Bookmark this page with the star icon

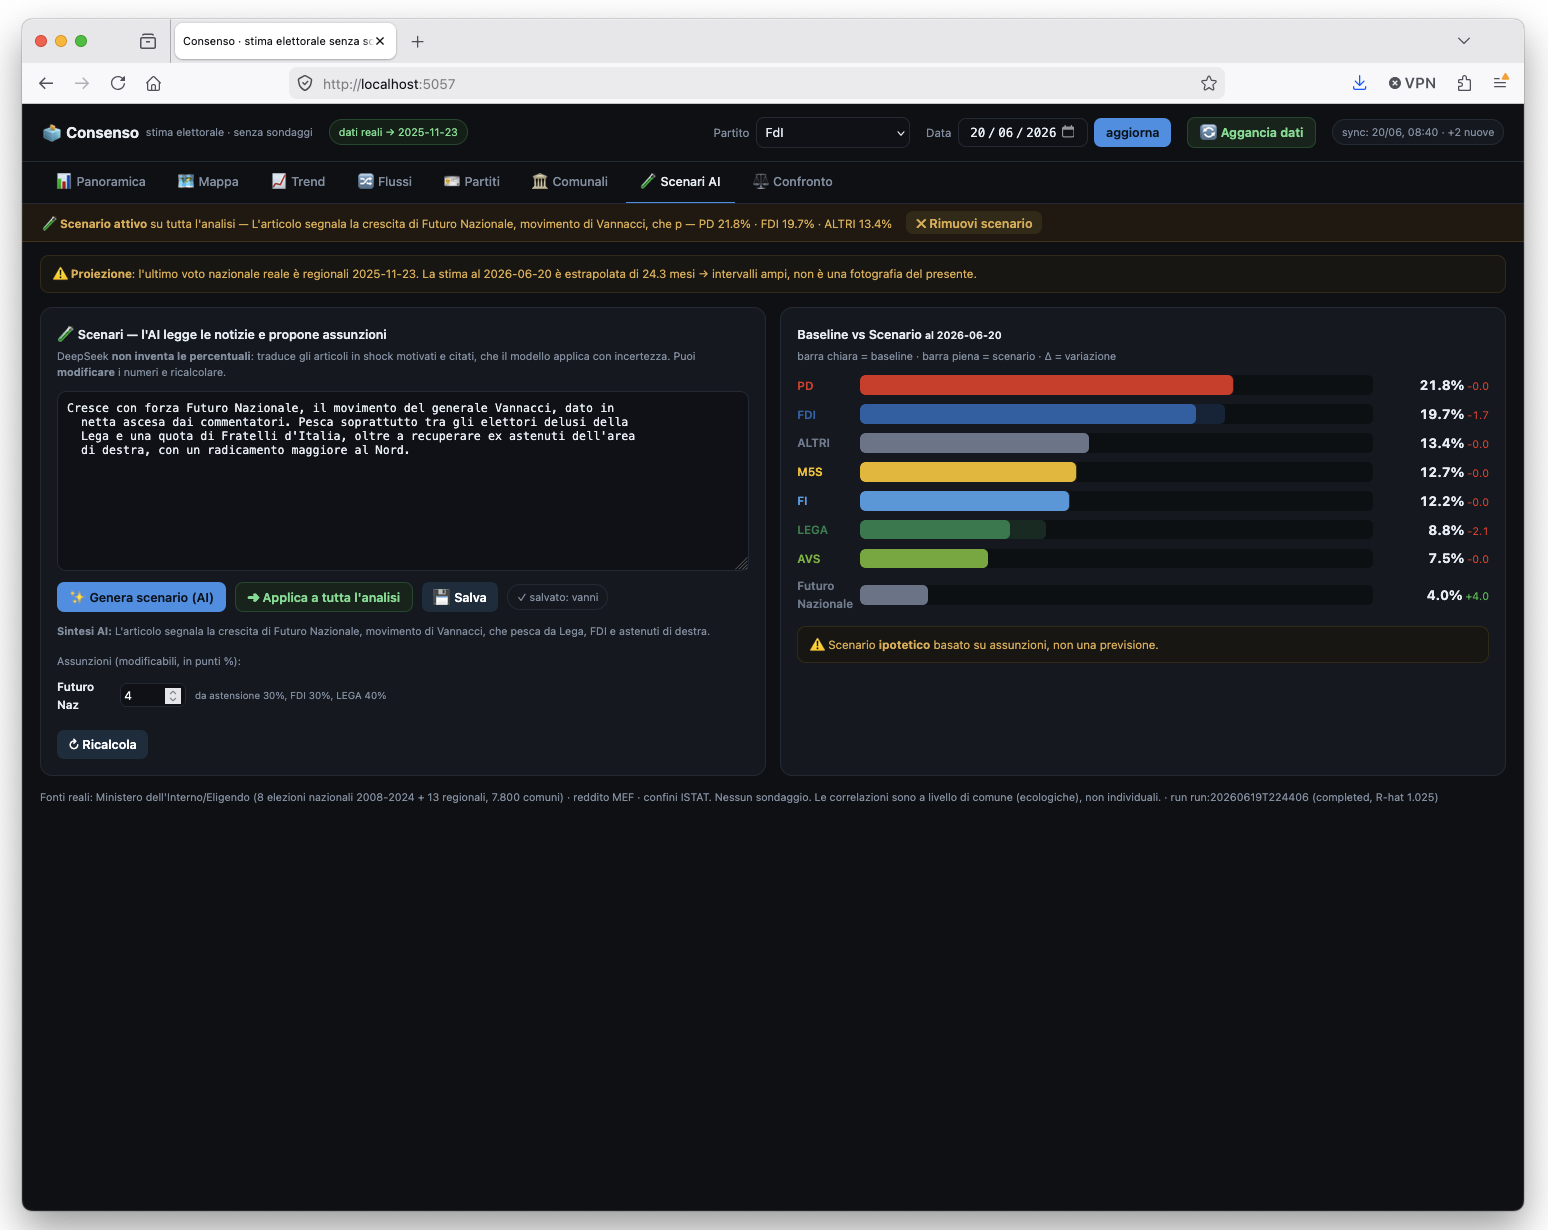pyautogui.click(x=1209, y=83)
